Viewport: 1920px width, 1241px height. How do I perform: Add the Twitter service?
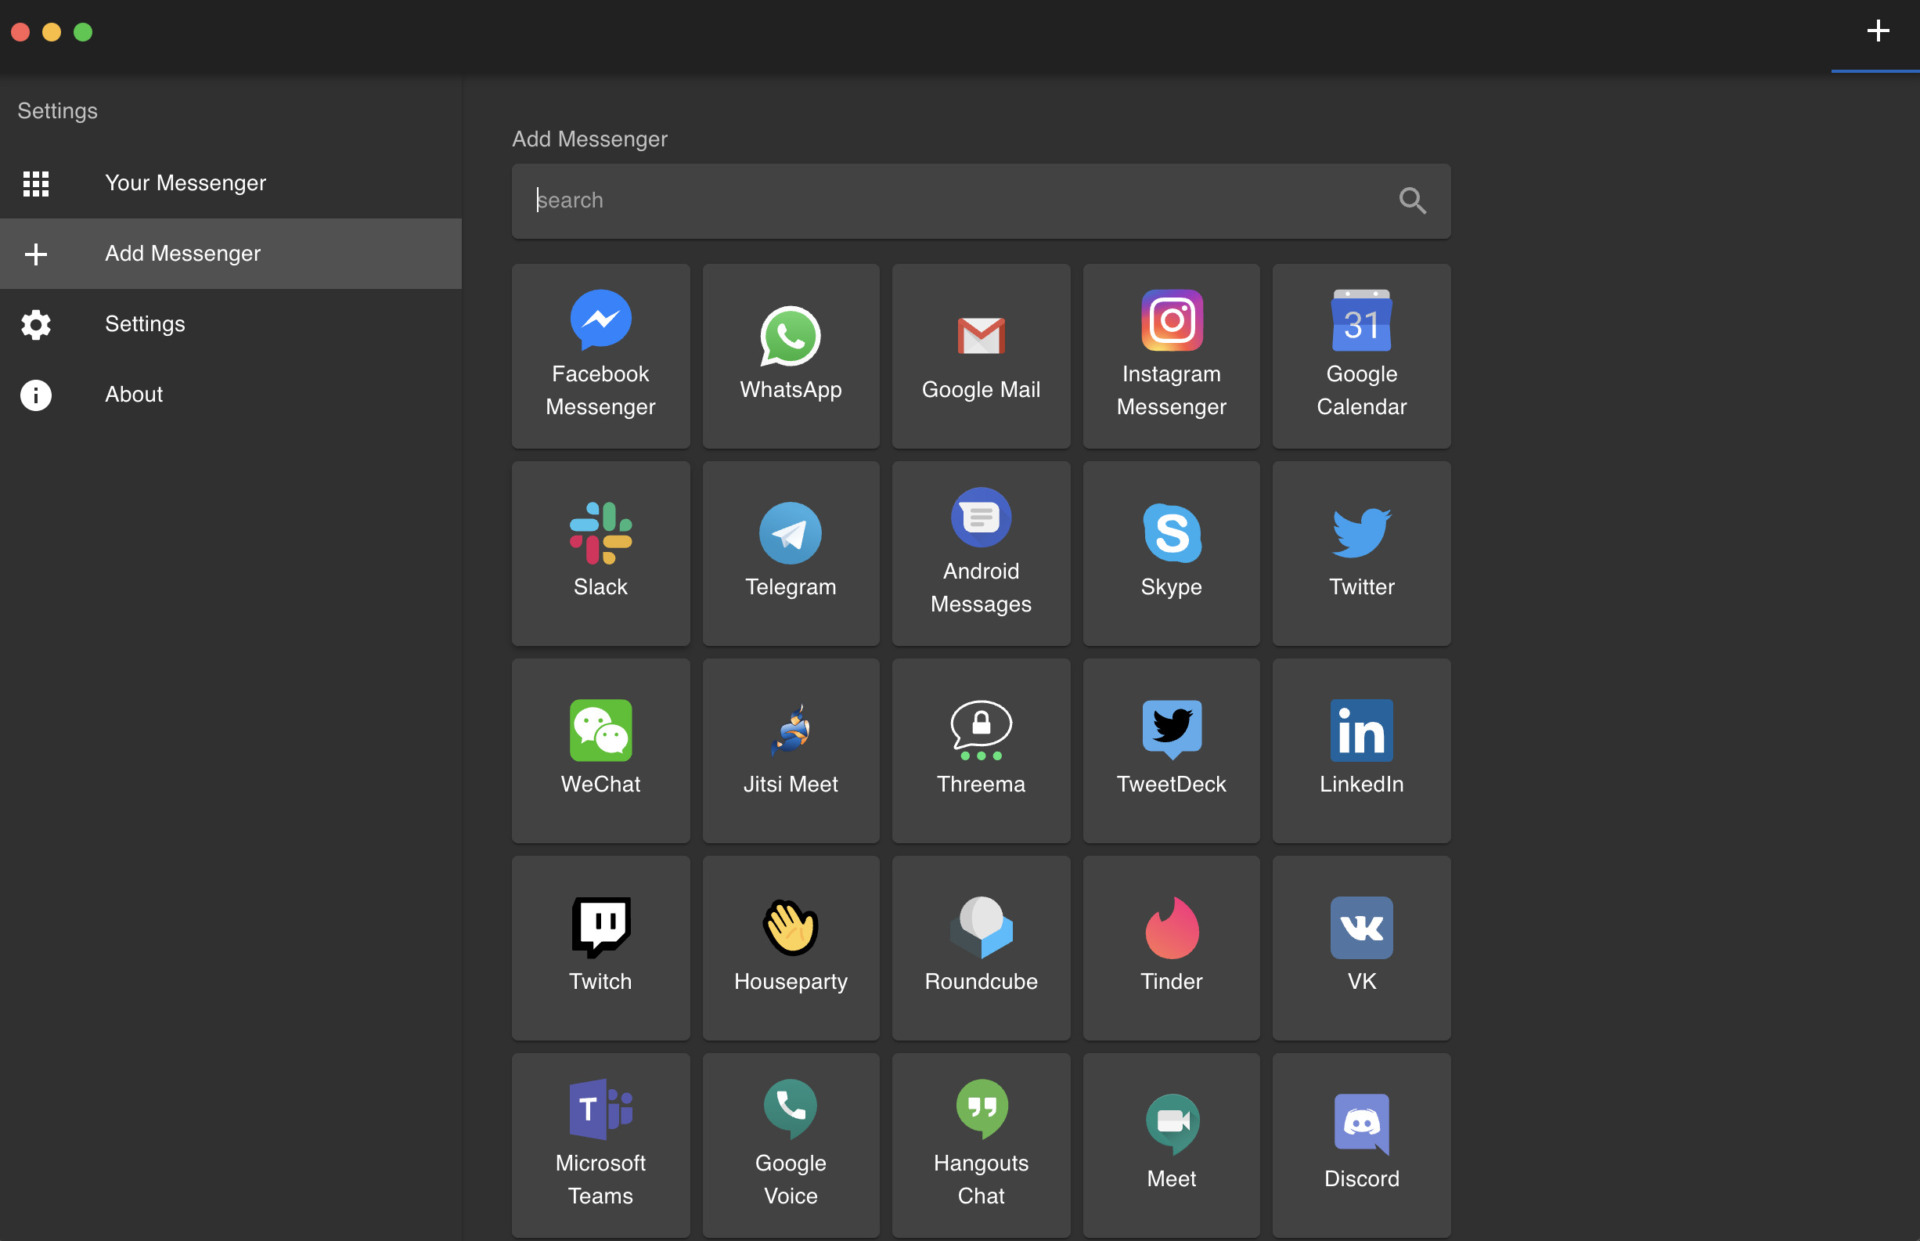coord(1361,553)
